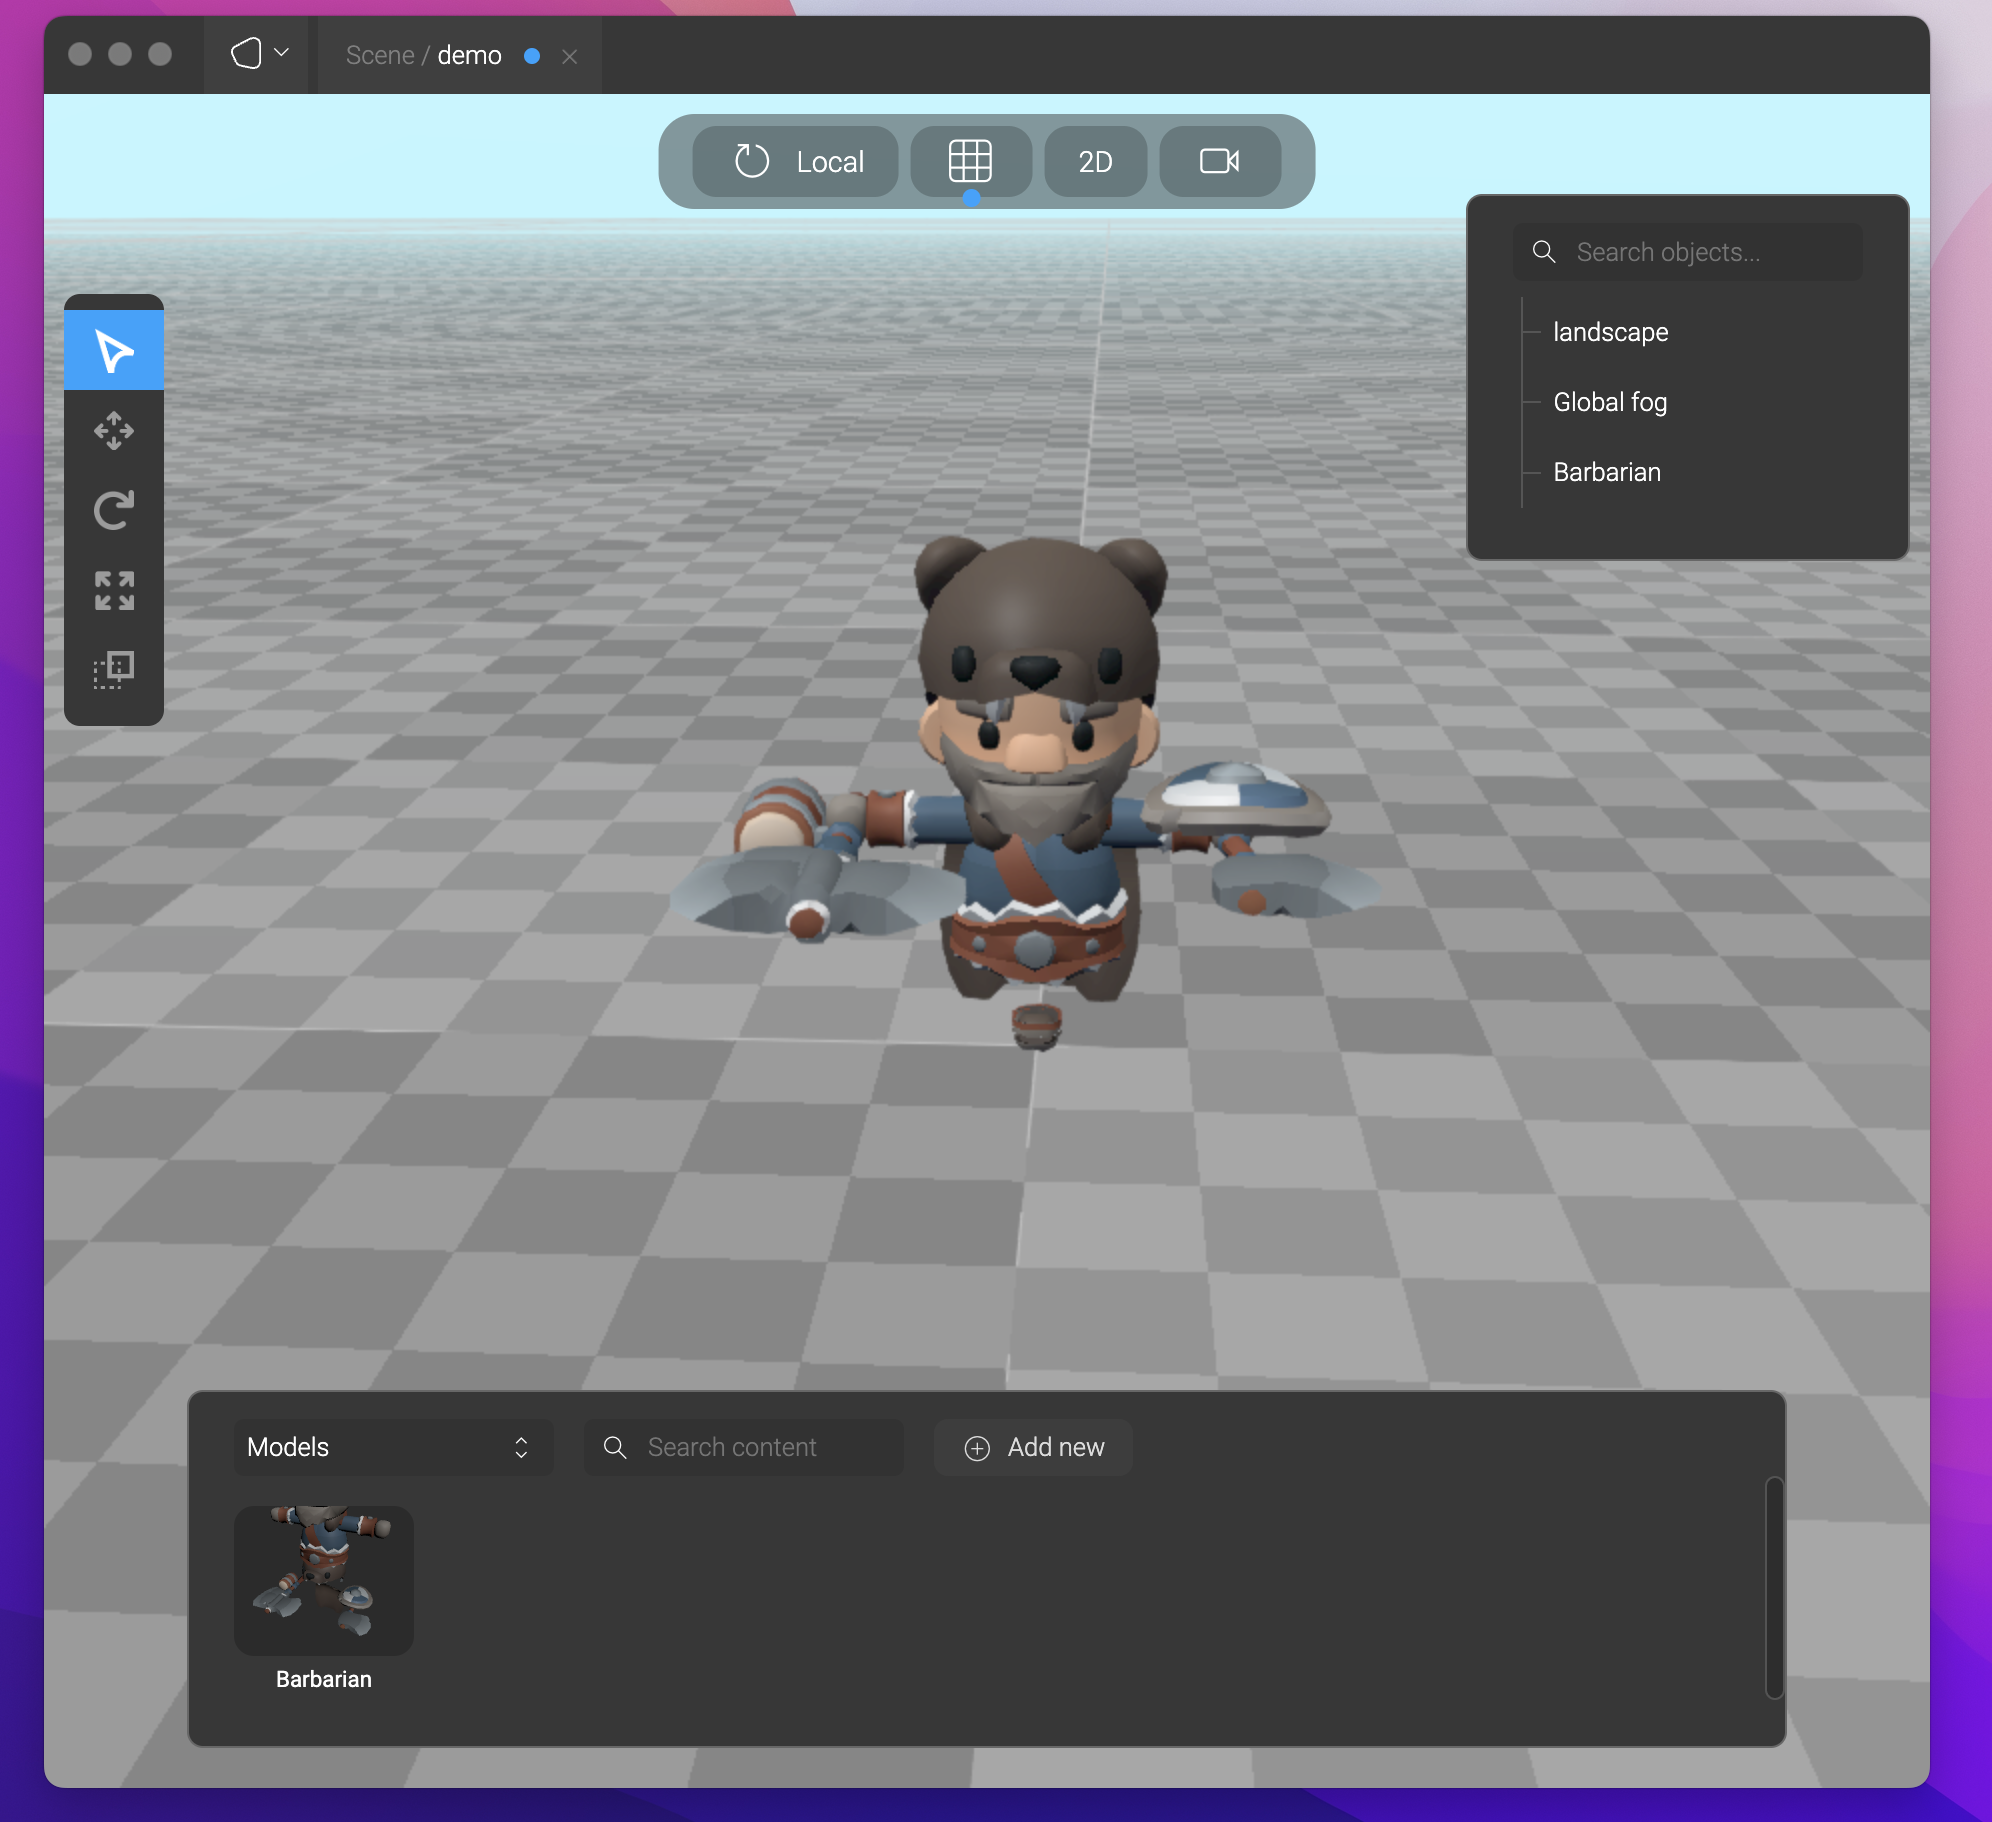This screenshot has height=1822, width=1992.
Task: Select the arrow selection tool
Action: (x=113, y=350)
